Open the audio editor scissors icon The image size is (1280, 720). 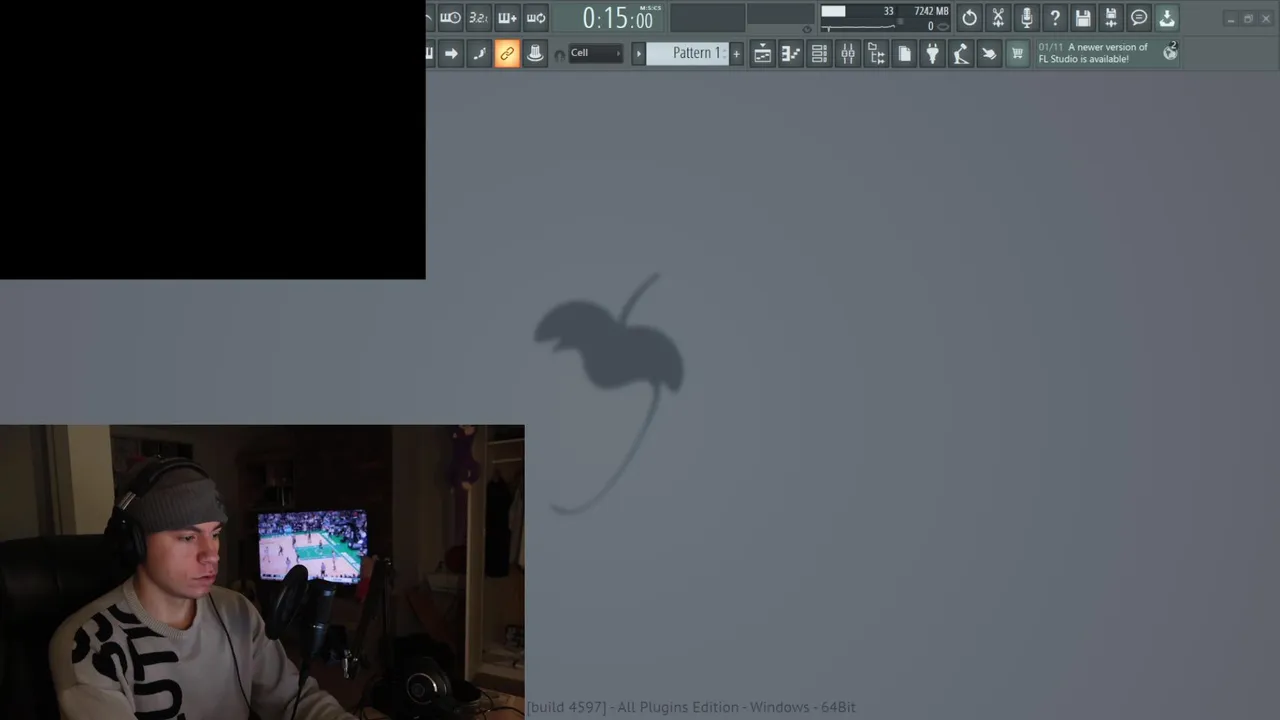coord(998,18)
